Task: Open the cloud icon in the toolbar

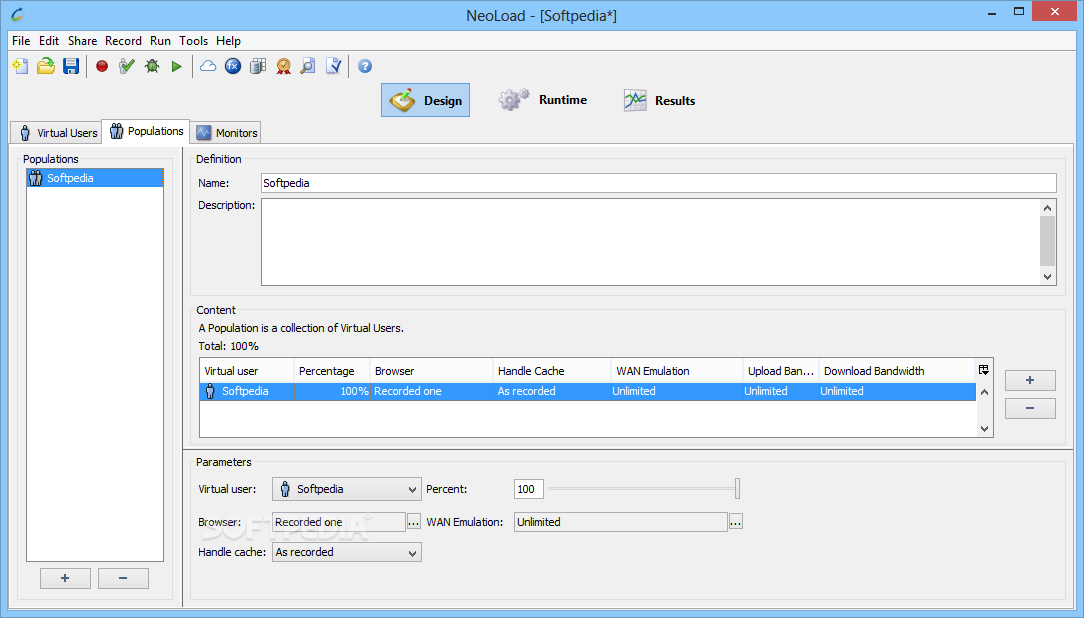Action: pyautogui.click(x=207, y=66)
